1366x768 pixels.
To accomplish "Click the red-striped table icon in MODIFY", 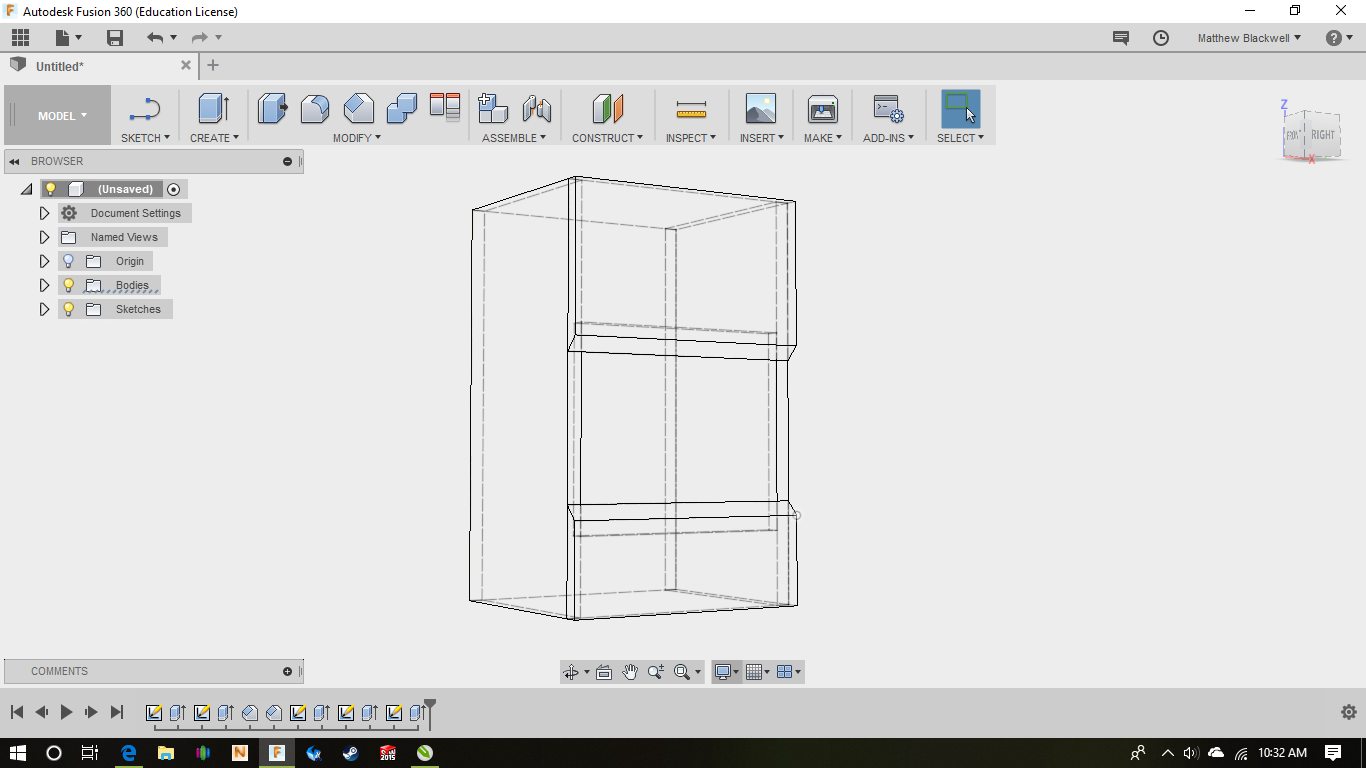I will coord(444,106).
